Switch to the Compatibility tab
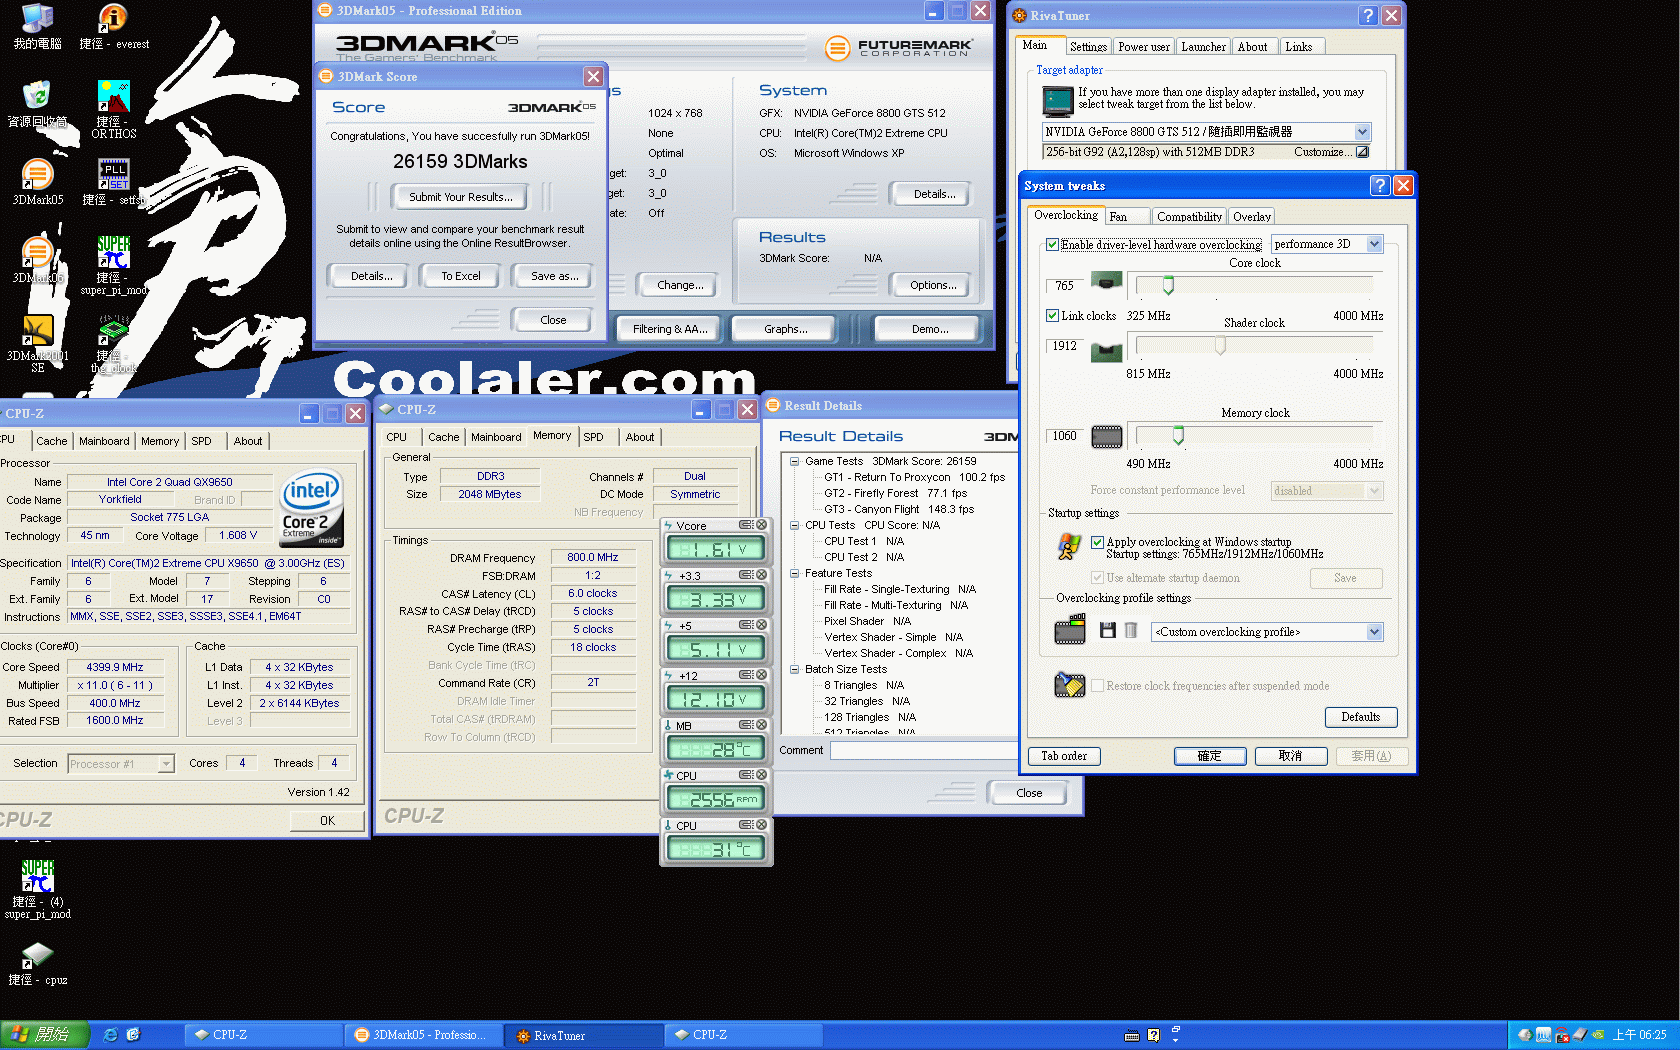Image resolution: width=1680 pixels, height=1050 pixels. (1189, 217)
